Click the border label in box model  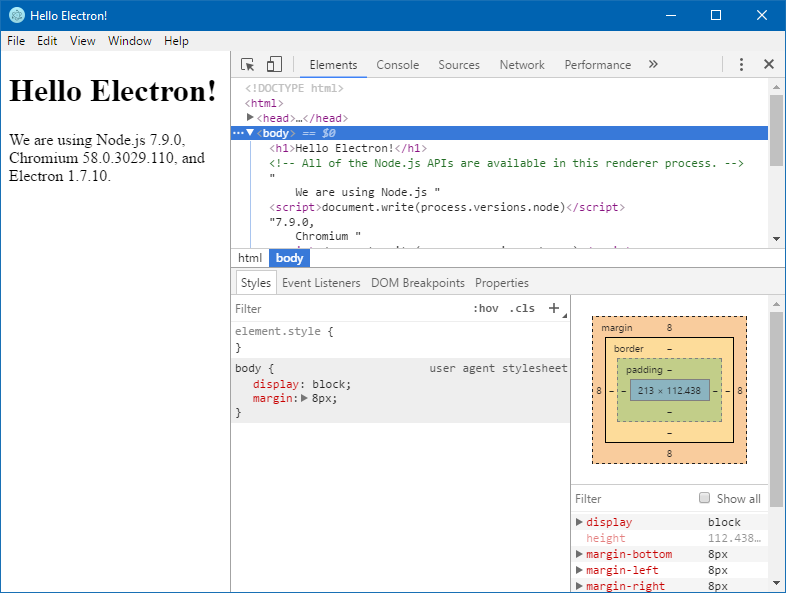[629, 348]
